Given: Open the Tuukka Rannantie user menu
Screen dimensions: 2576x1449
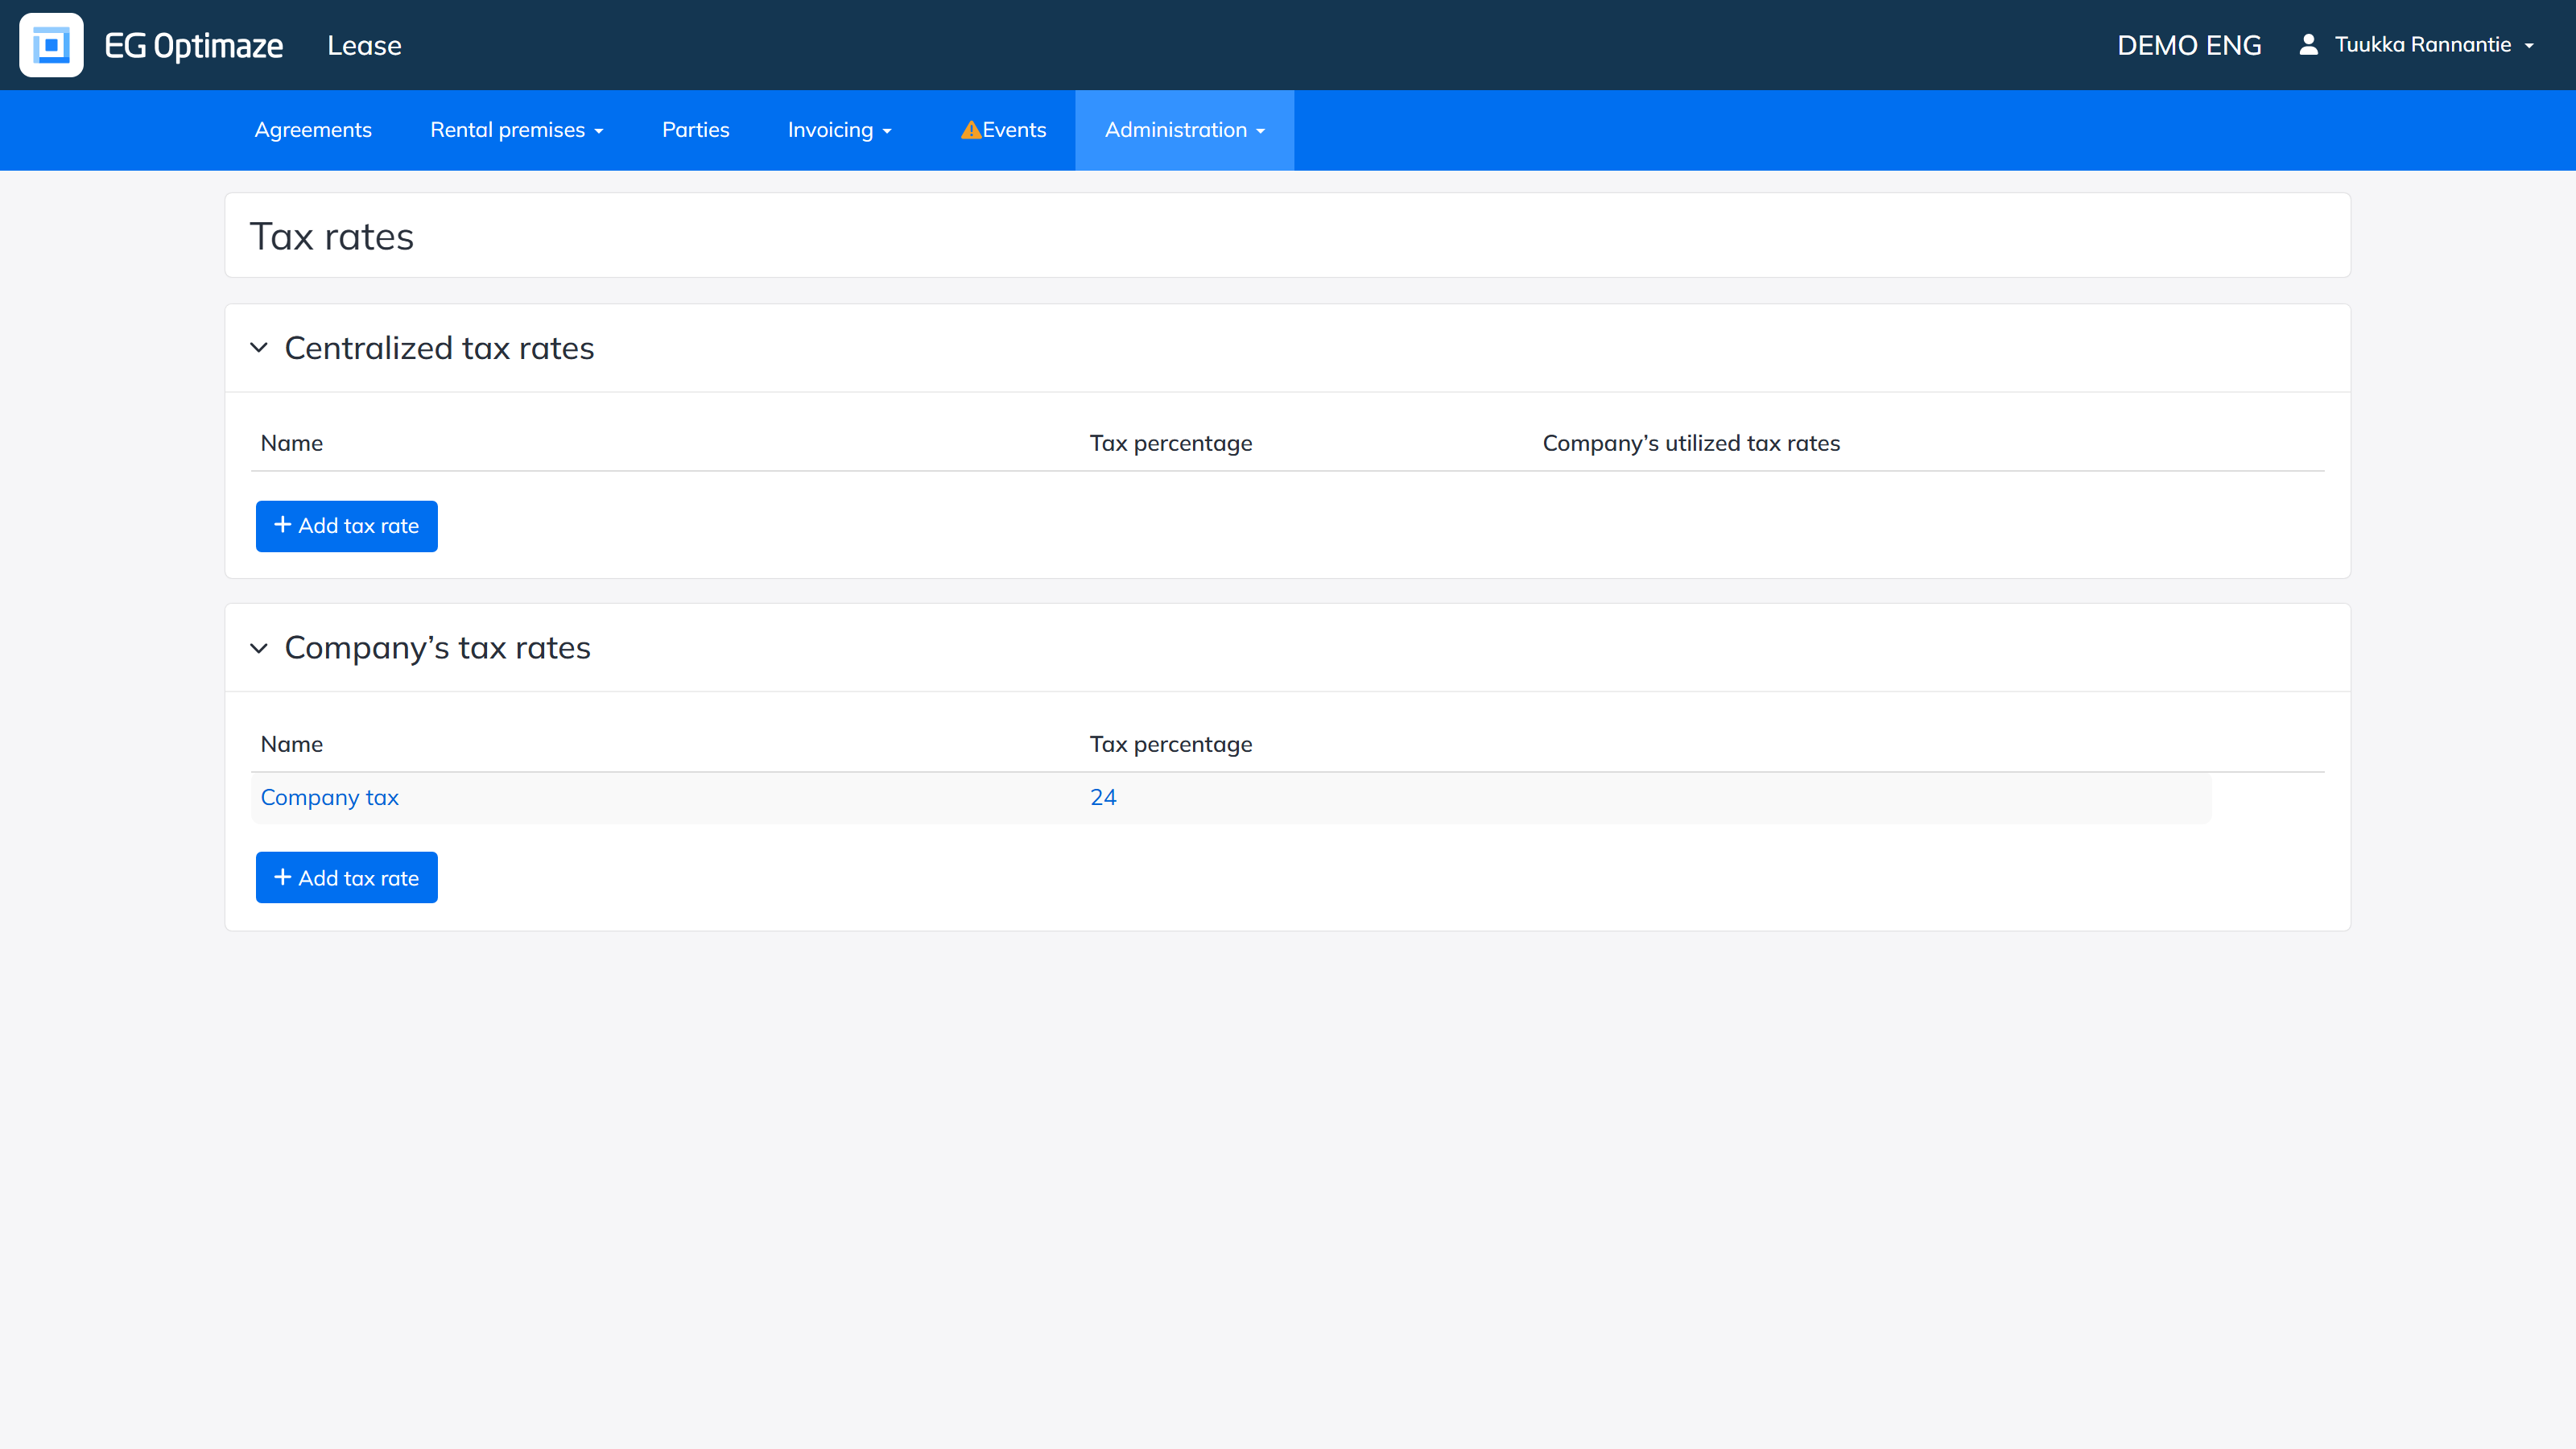Looking at the screenshot, I should point(2434,45).
